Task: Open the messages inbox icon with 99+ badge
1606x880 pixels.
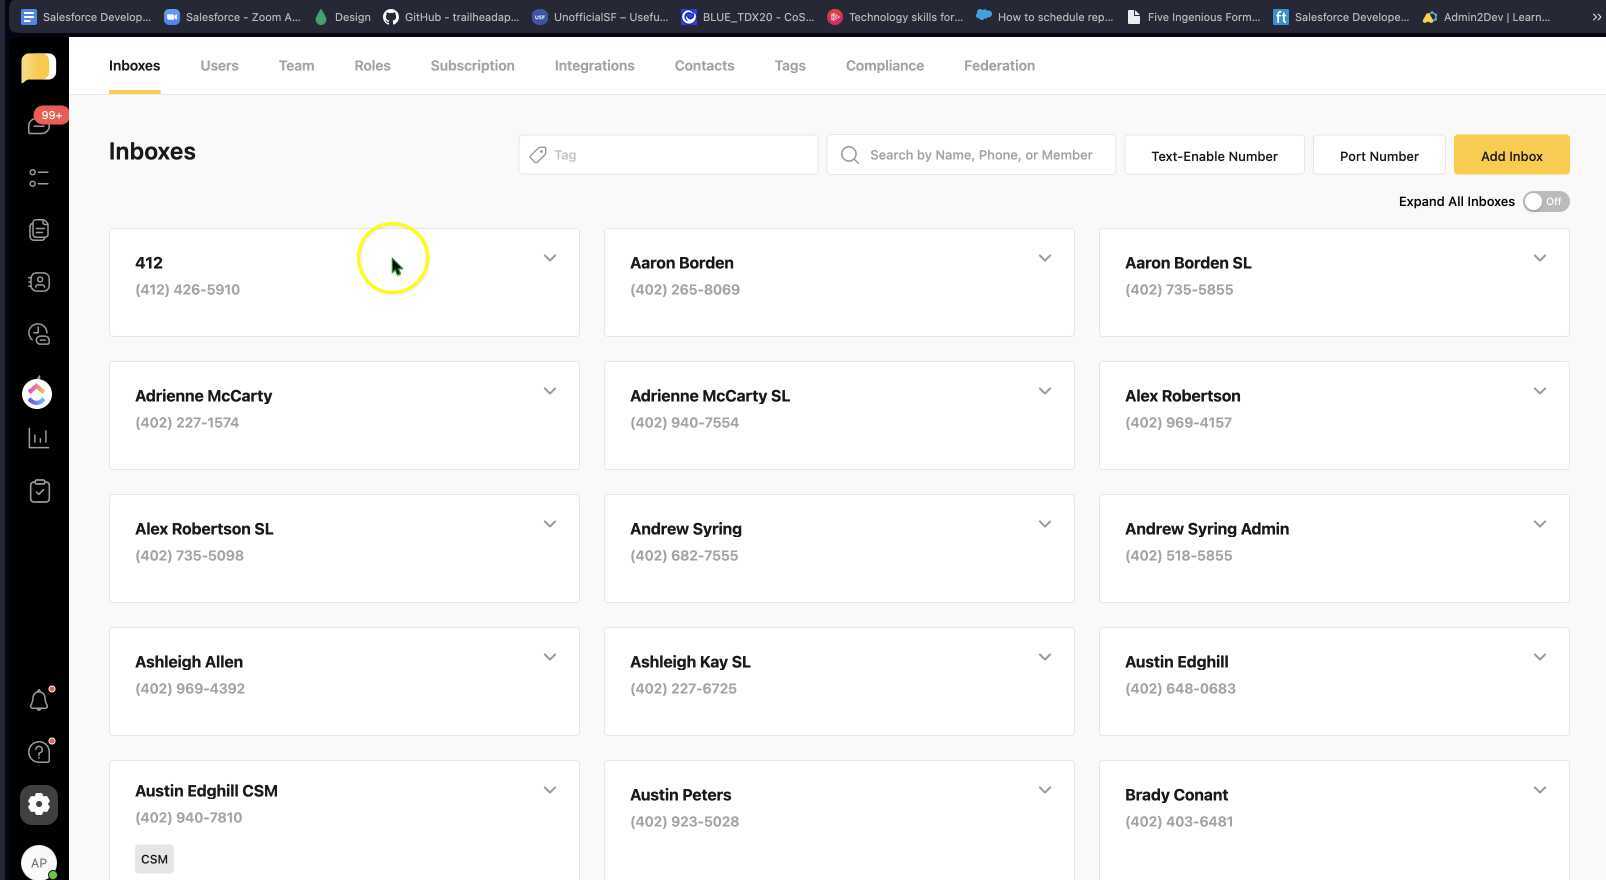Action: (x=39, y=124)
